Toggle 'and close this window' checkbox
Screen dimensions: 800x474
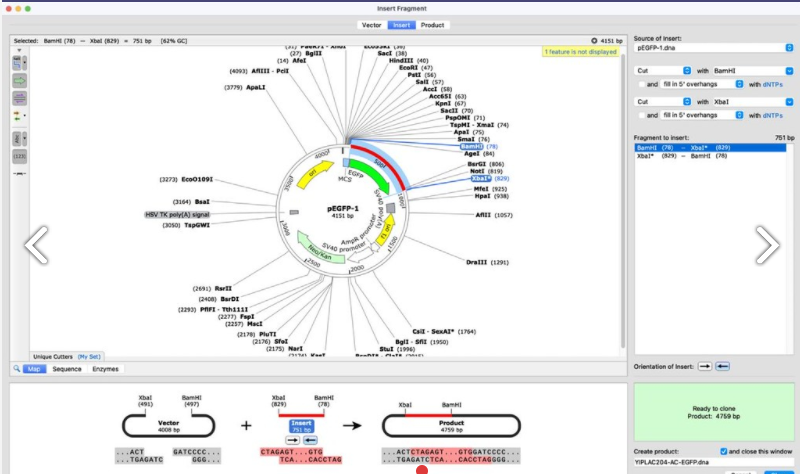(x=723, y=451)
